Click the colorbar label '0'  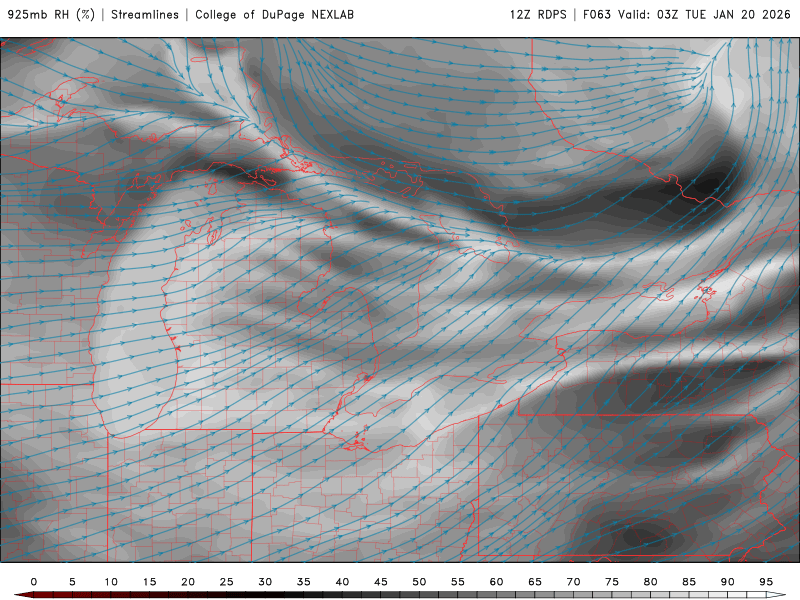(34, 582)
